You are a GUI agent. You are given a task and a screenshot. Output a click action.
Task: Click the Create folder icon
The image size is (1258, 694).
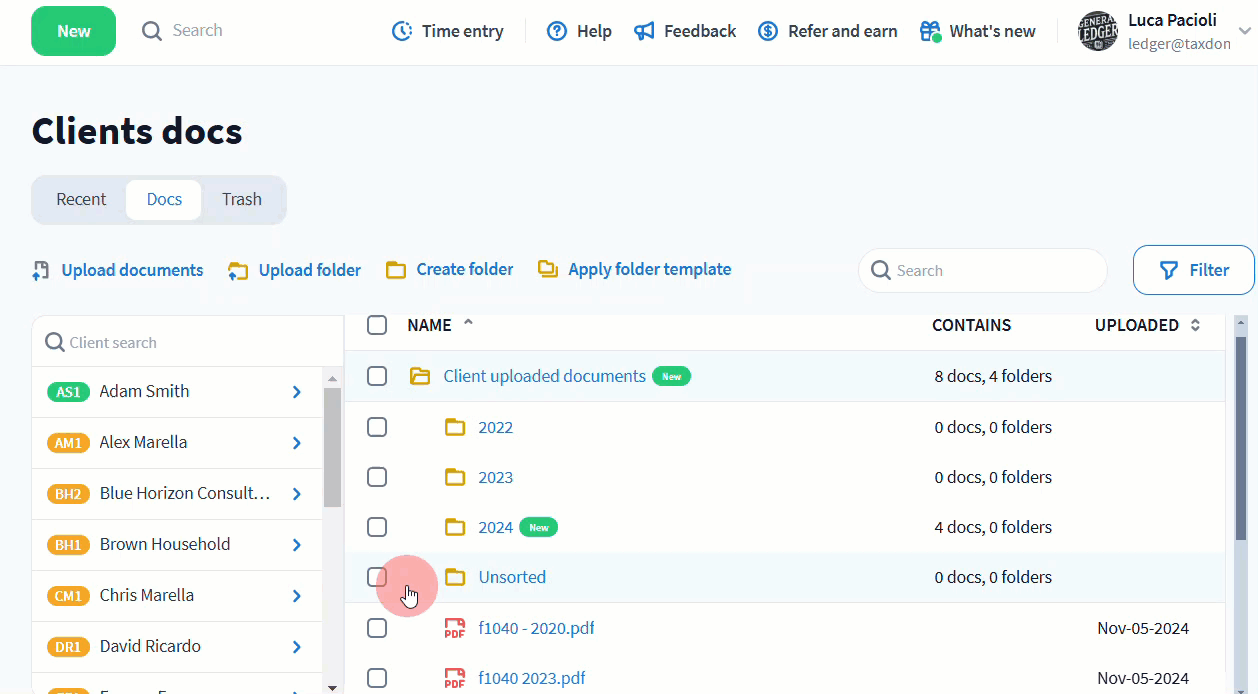[396, 270]
